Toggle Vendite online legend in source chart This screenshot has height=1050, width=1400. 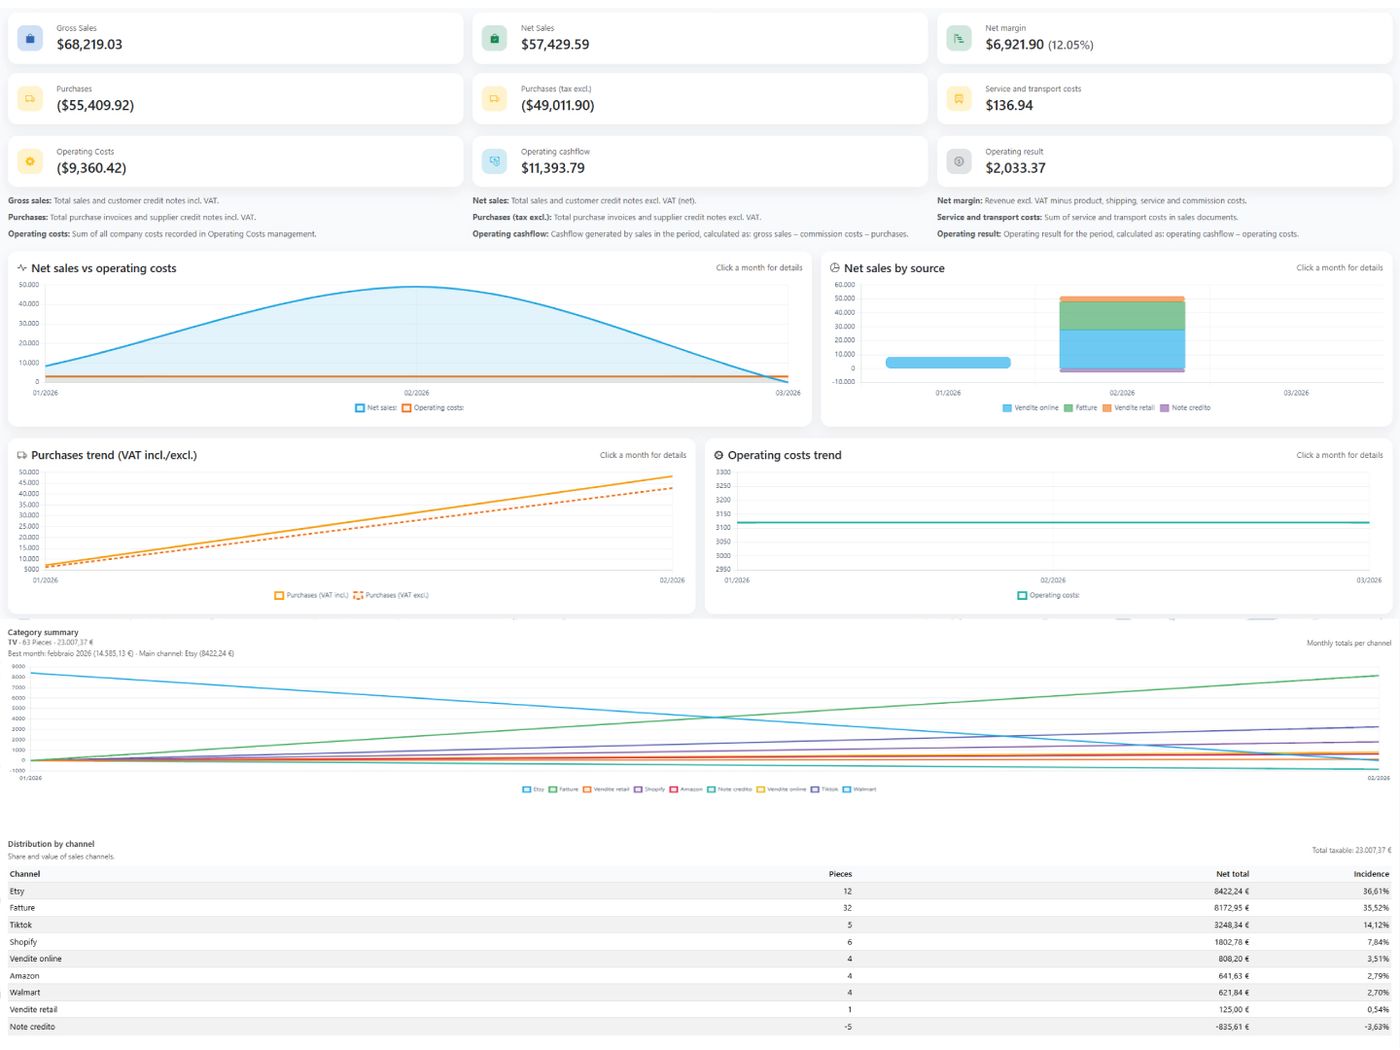click(x=1030, y=408)
